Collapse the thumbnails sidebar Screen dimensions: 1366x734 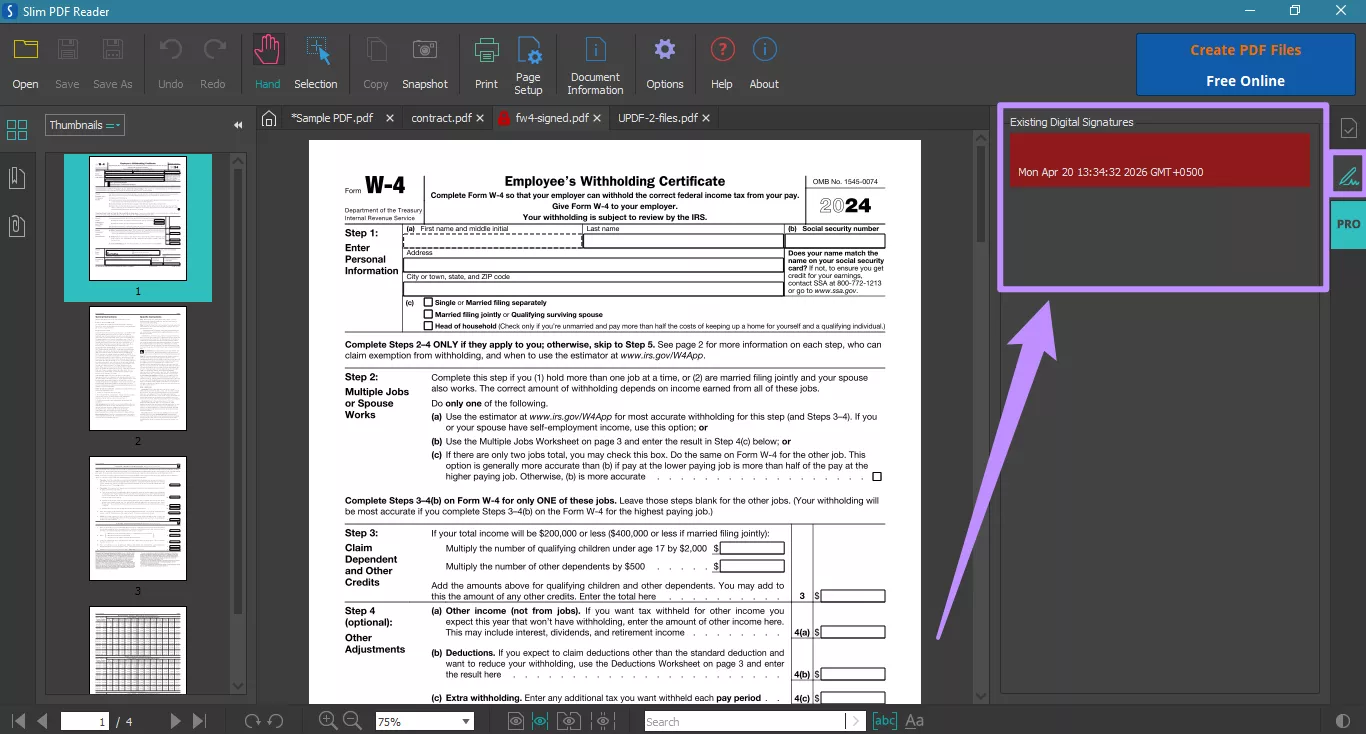[x=238, y=124]
